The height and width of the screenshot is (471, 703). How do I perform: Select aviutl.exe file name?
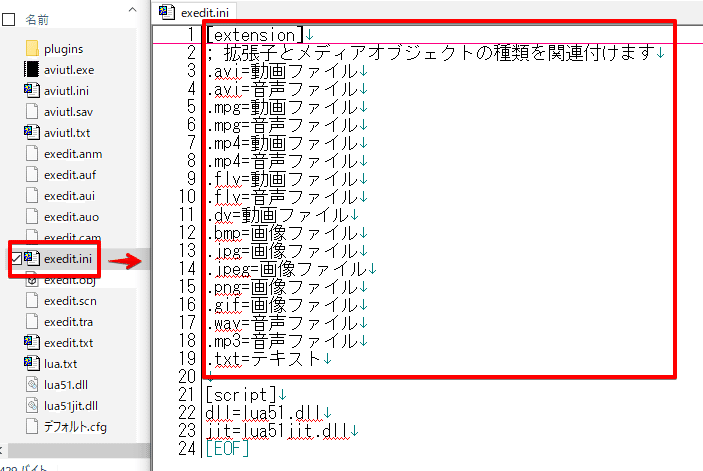click(69, 70)
